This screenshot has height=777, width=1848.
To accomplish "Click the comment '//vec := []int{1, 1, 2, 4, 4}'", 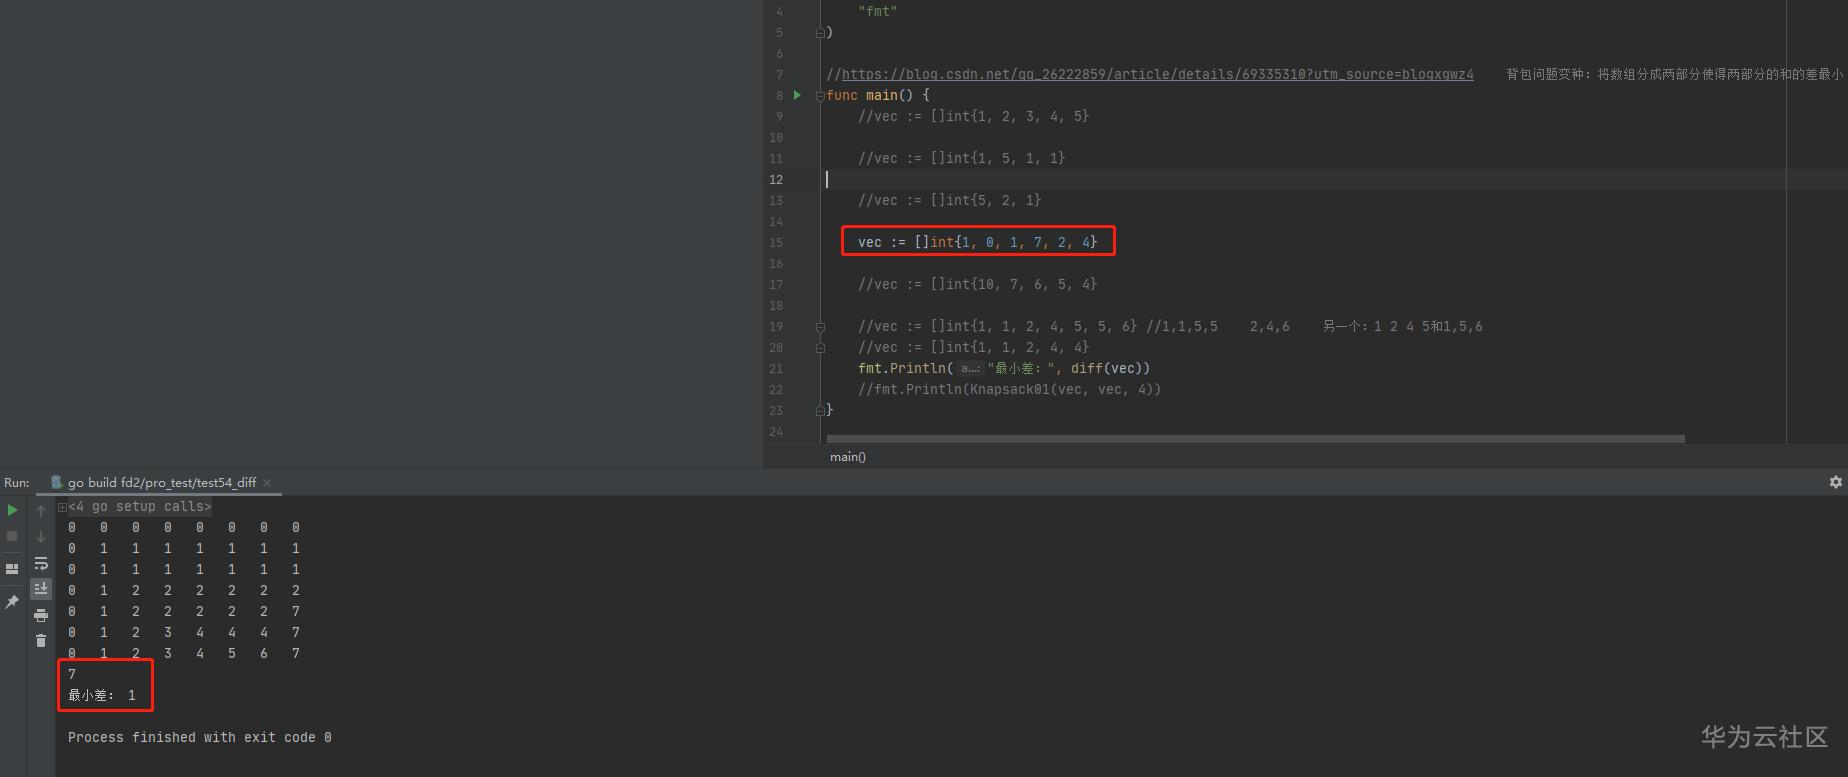I will point(973,347).
